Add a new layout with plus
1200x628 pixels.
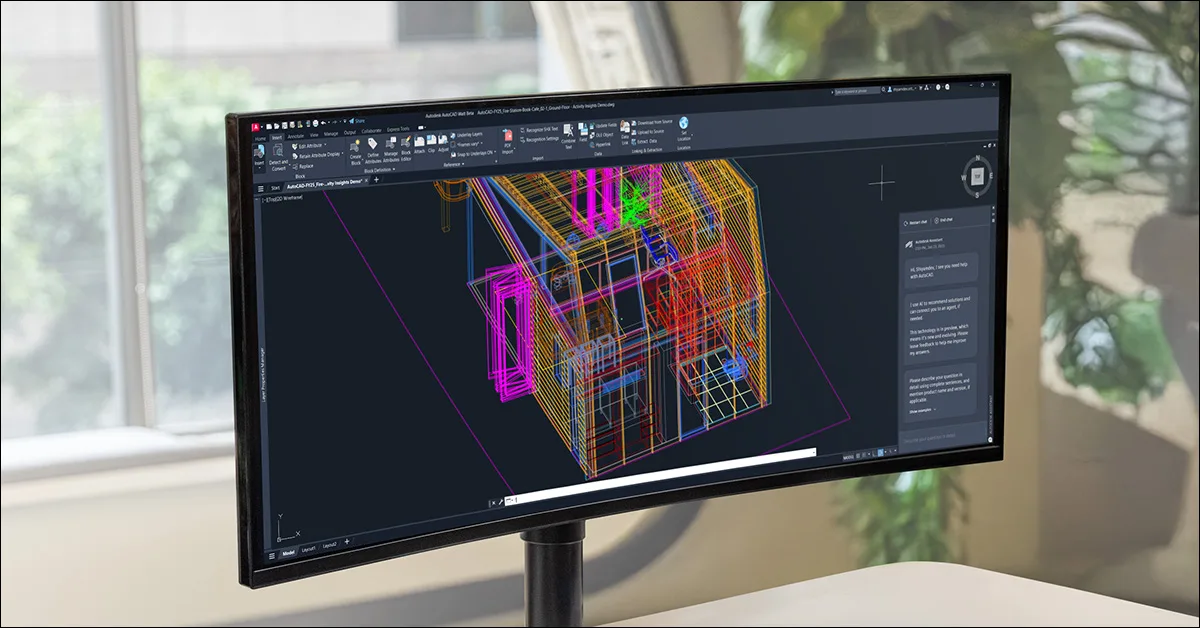click(x=347, y=541)
